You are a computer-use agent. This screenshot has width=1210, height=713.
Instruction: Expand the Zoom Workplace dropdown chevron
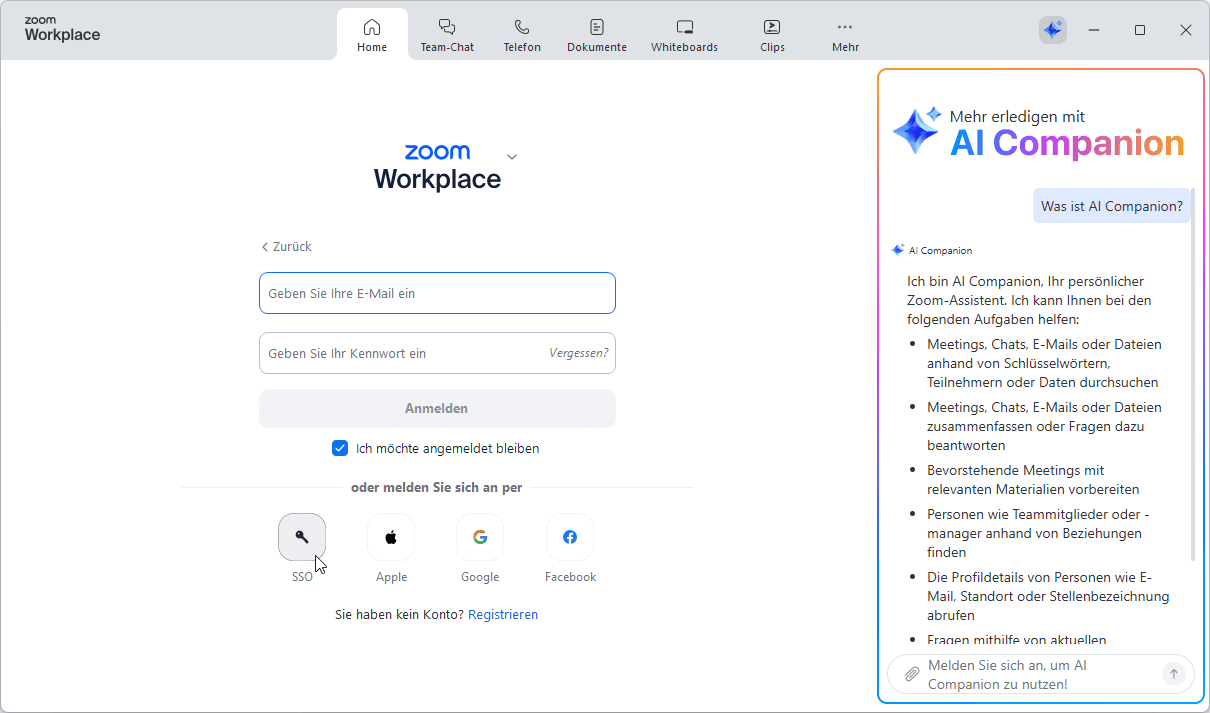pos(512,157)
